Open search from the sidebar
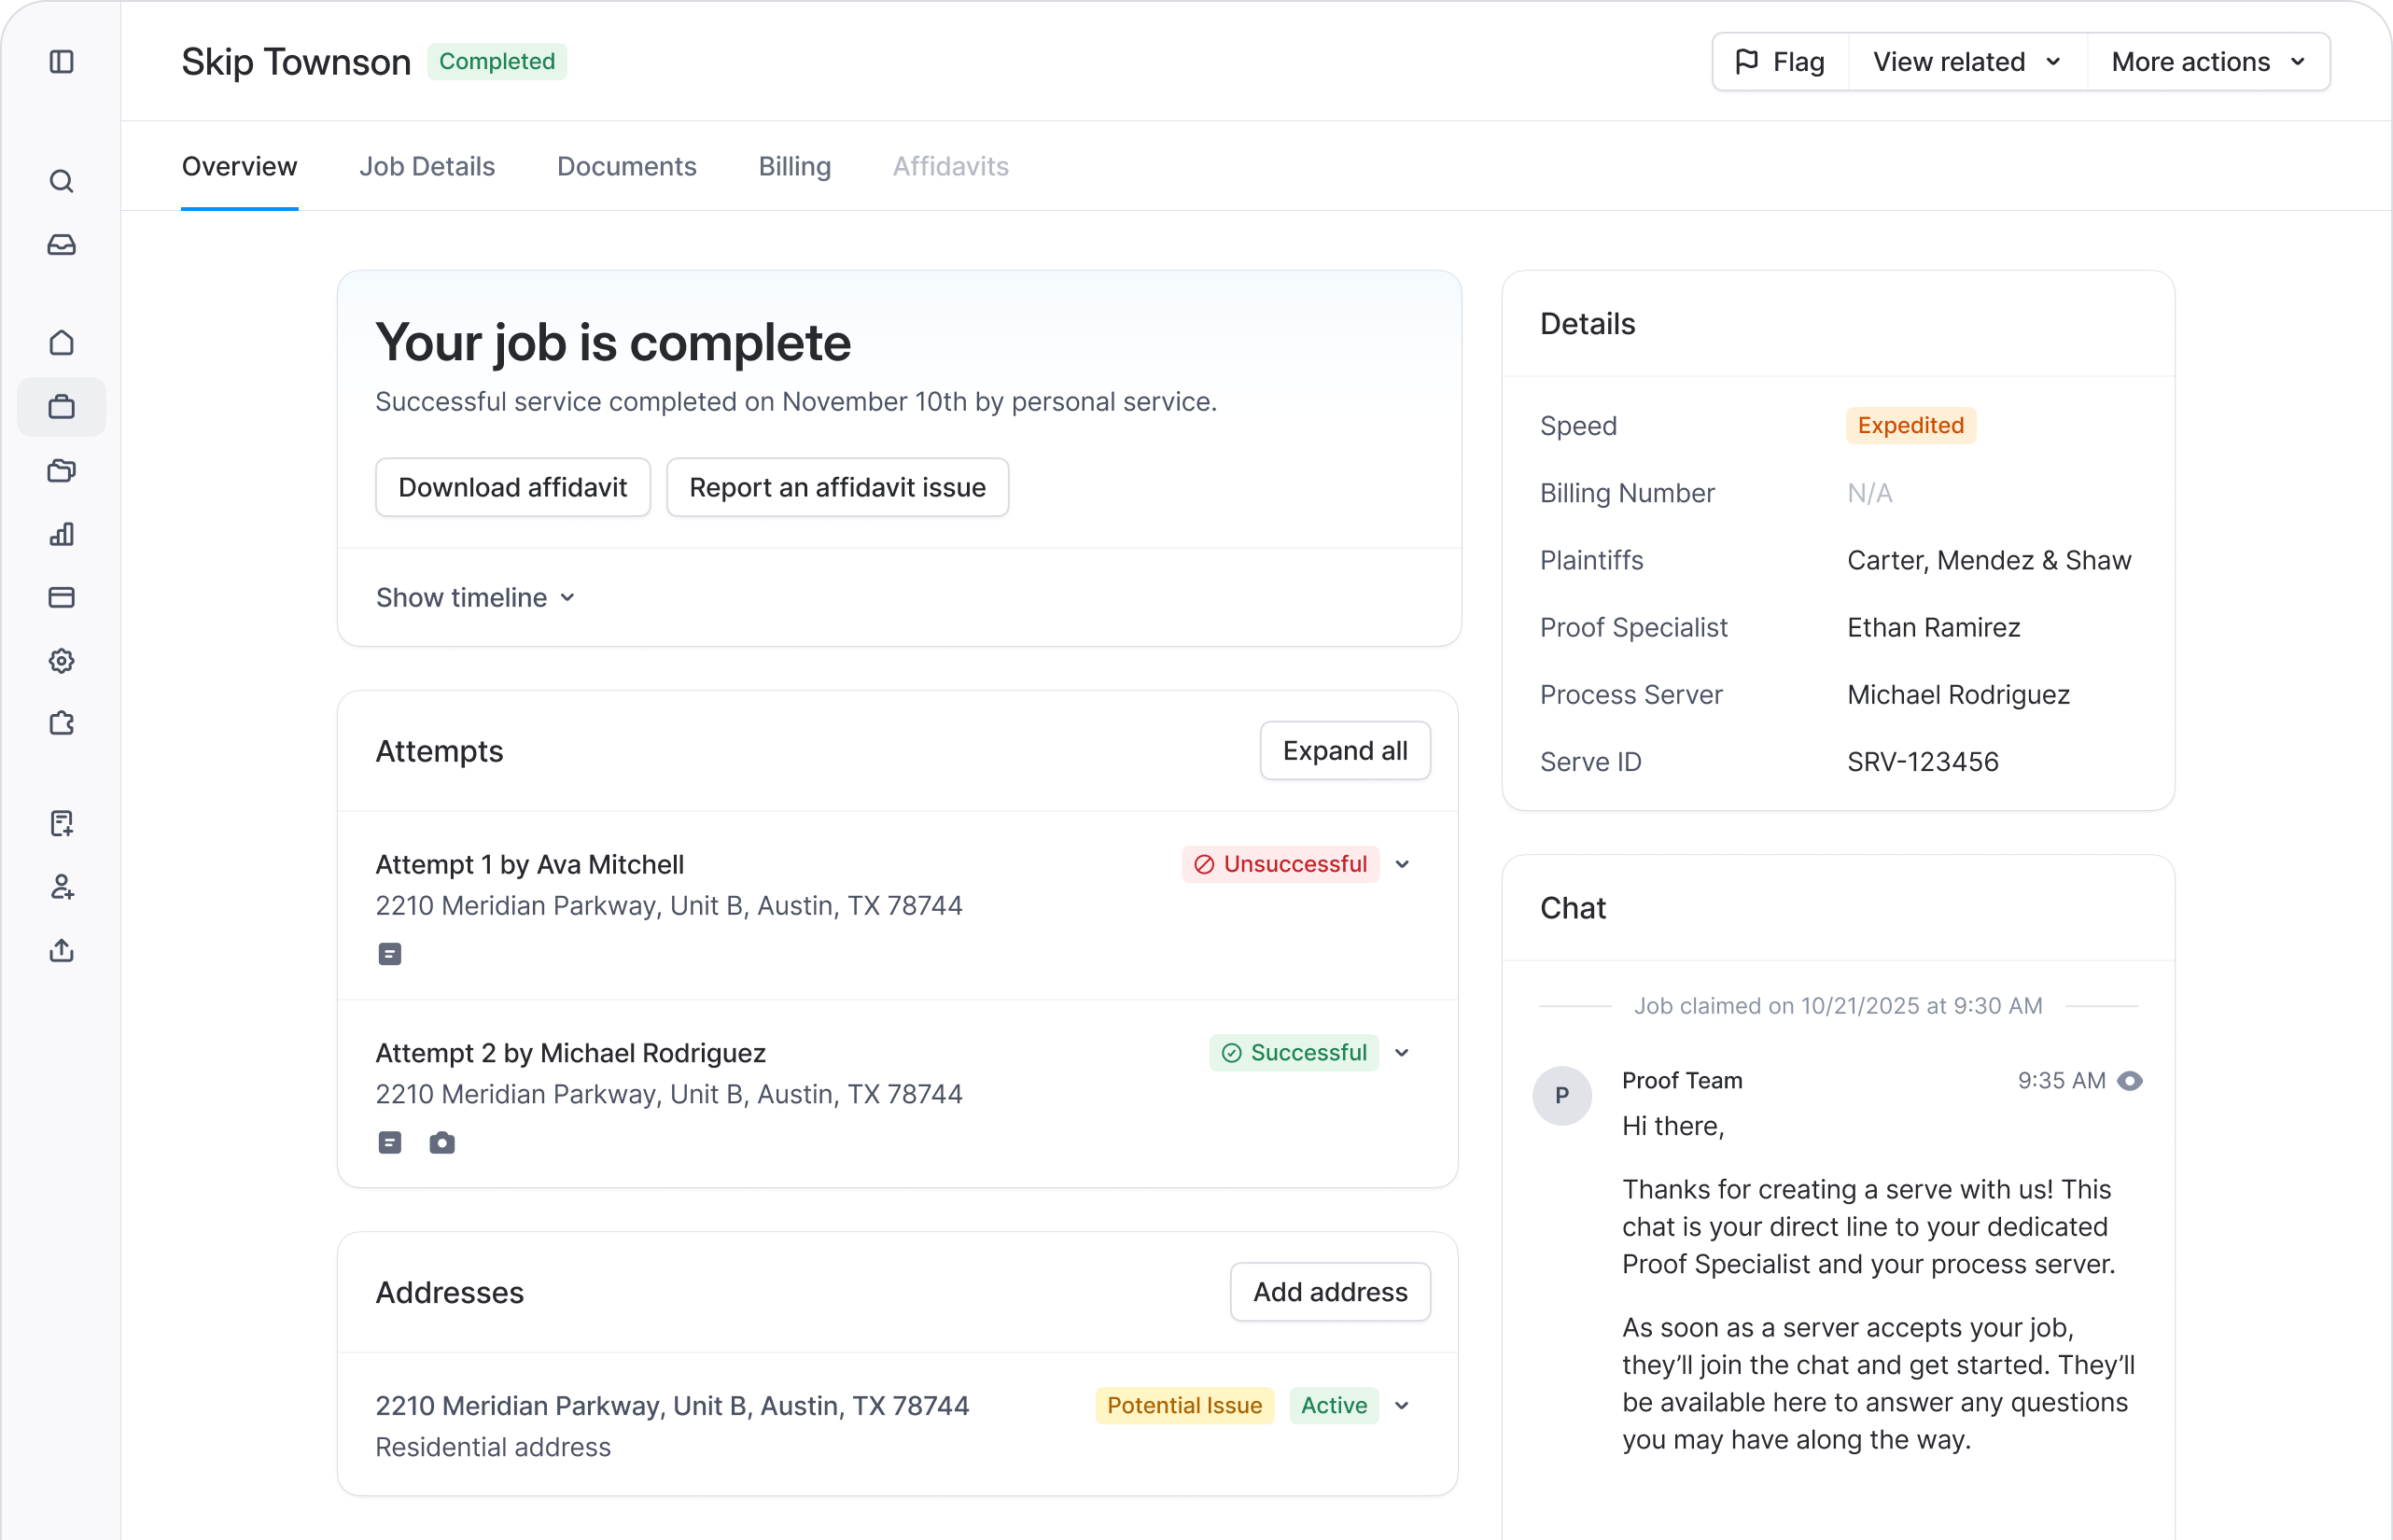 (62, 182)
